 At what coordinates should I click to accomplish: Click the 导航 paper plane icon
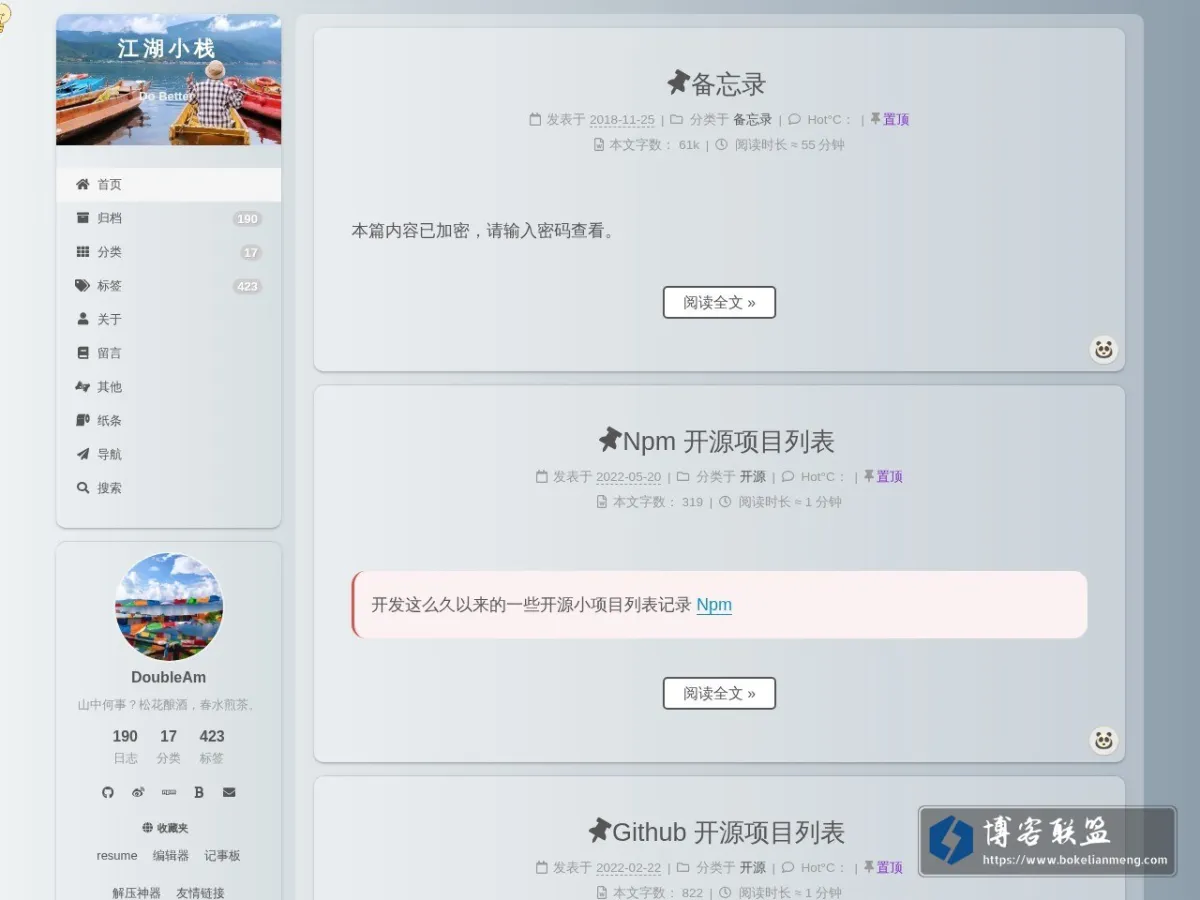83,454
